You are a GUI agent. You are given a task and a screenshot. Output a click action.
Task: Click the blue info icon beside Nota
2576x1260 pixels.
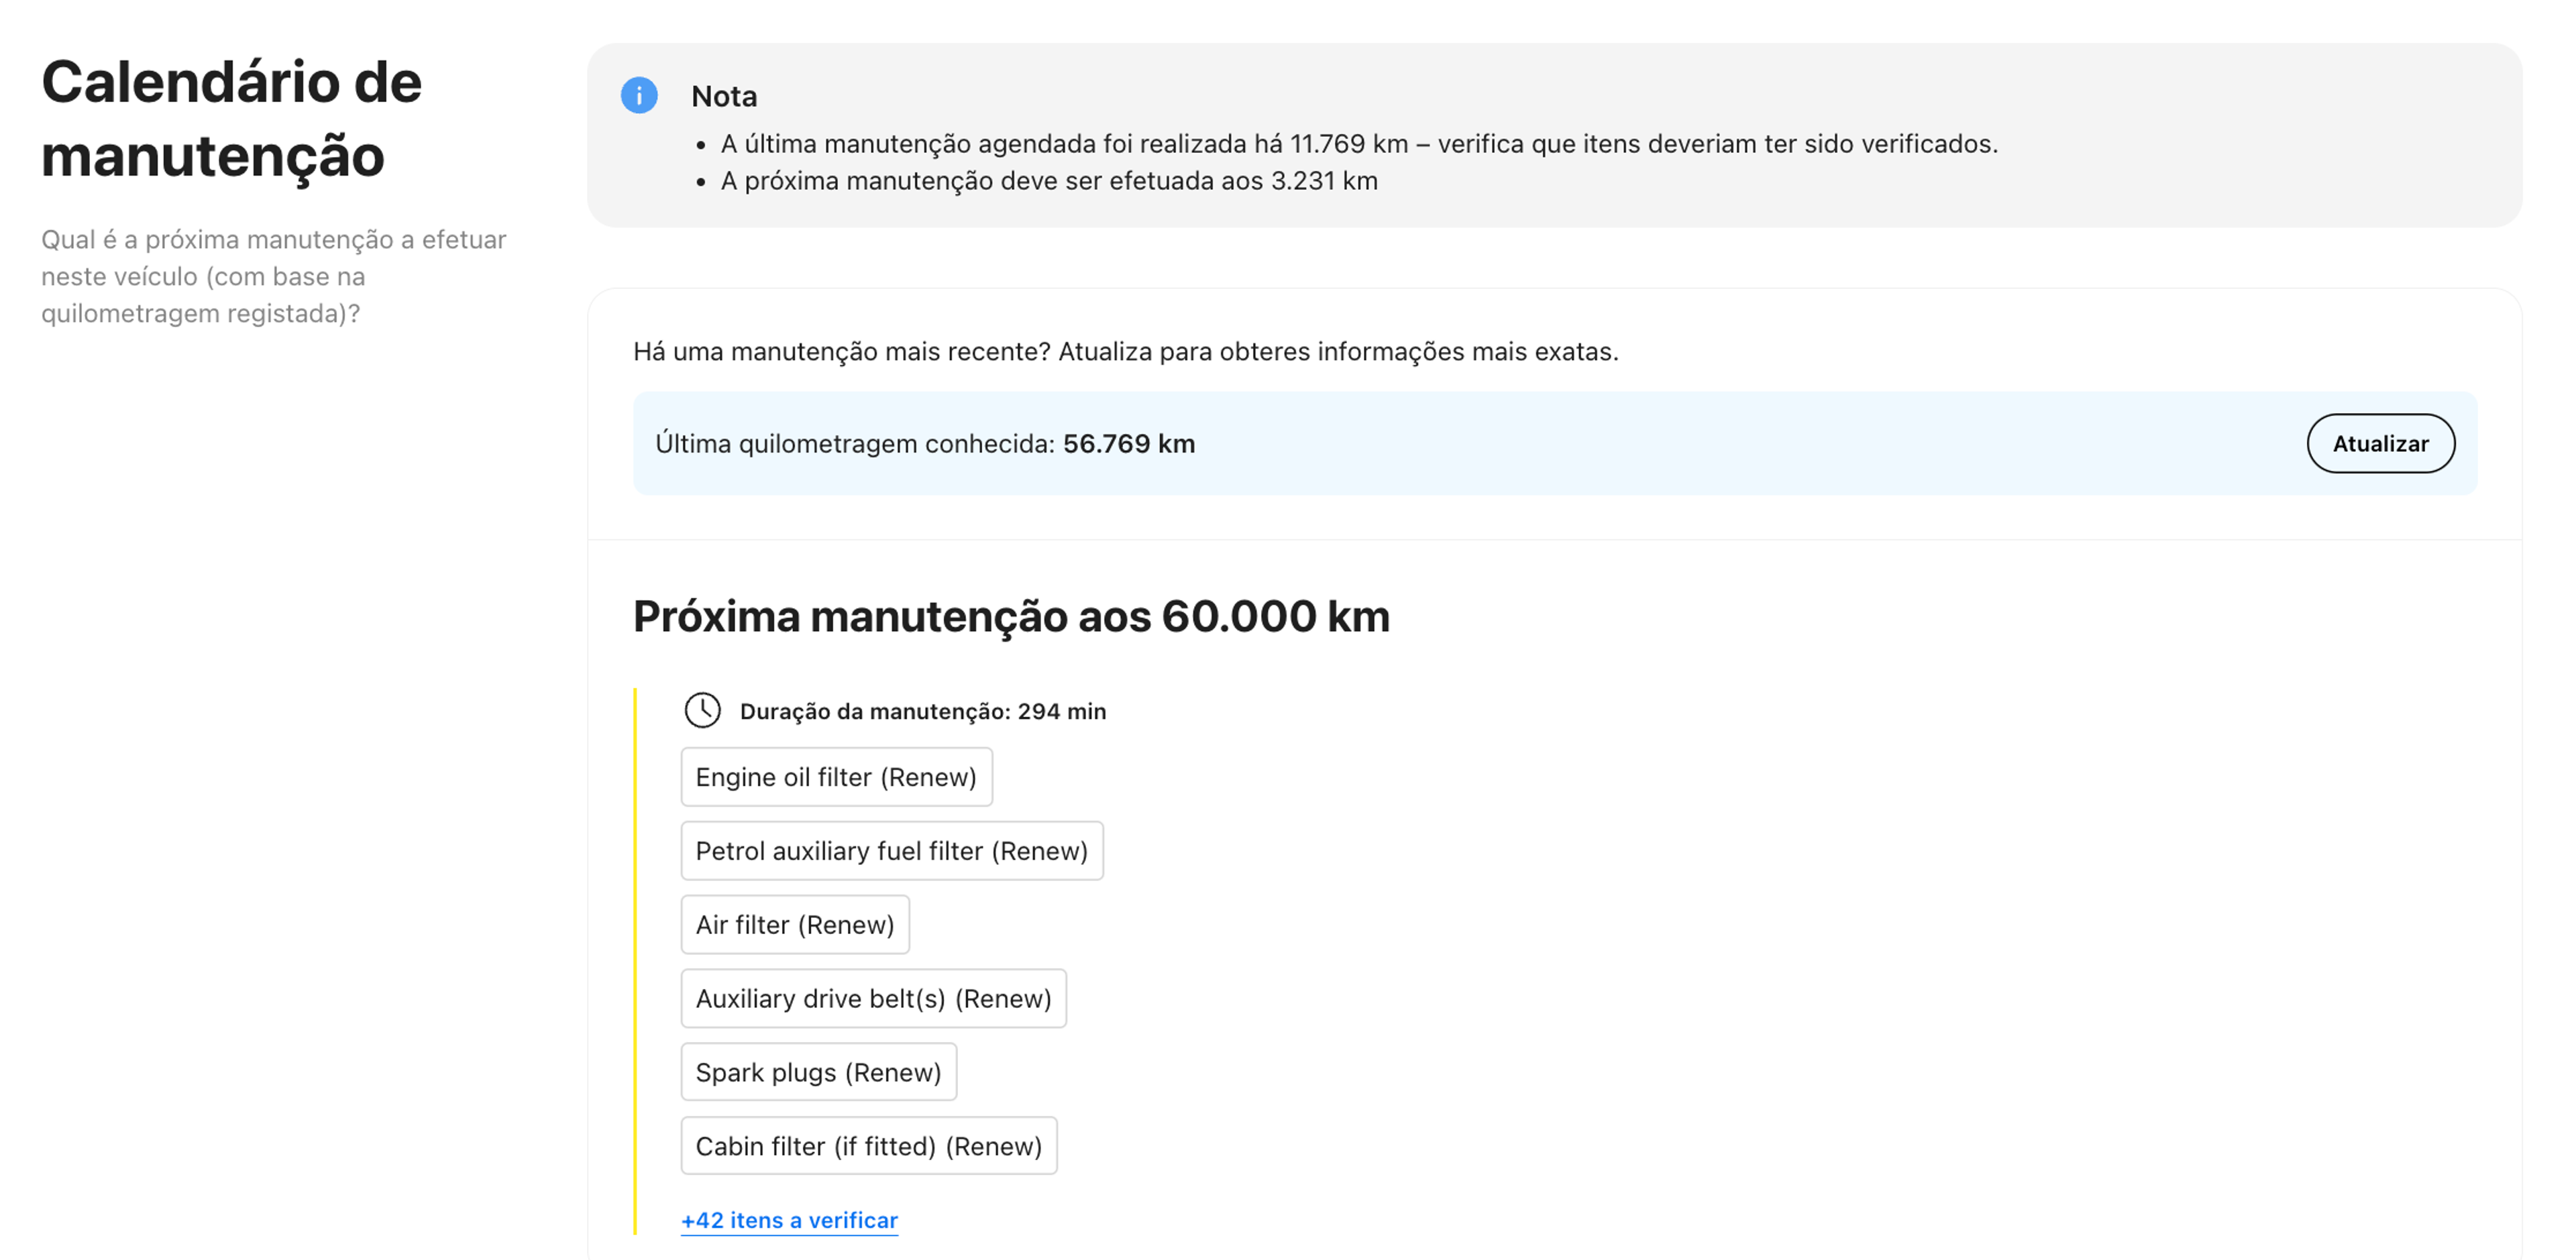tap(639, 96)
